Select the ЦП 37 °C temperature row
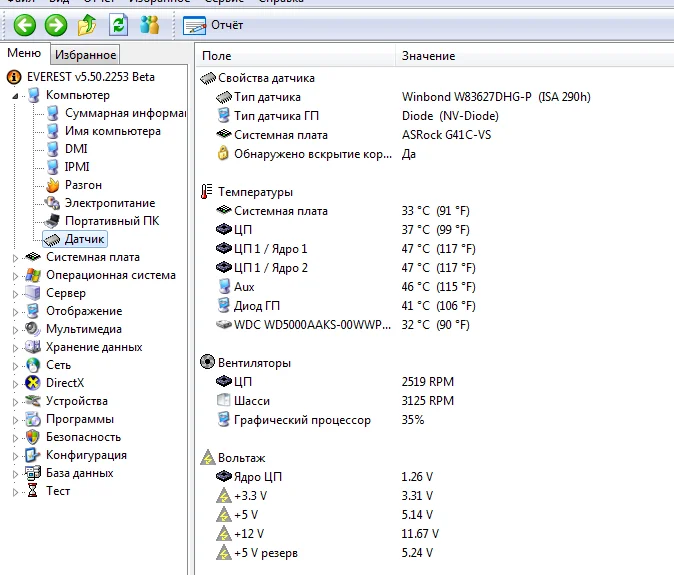 point(435,230)
